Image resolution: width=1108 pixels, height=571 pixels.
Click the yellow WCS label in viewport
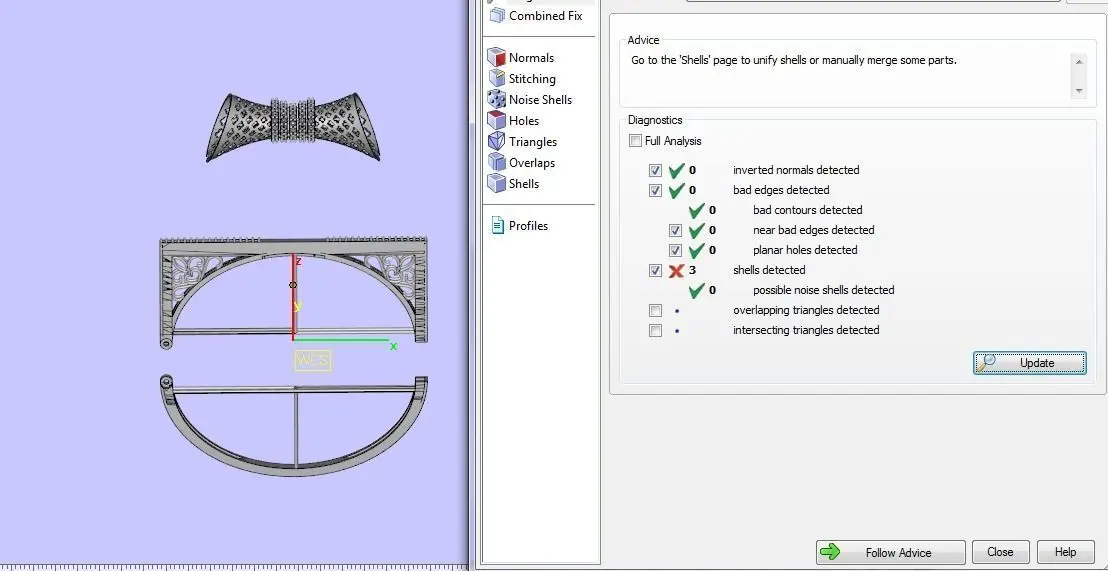pos(312,360)
